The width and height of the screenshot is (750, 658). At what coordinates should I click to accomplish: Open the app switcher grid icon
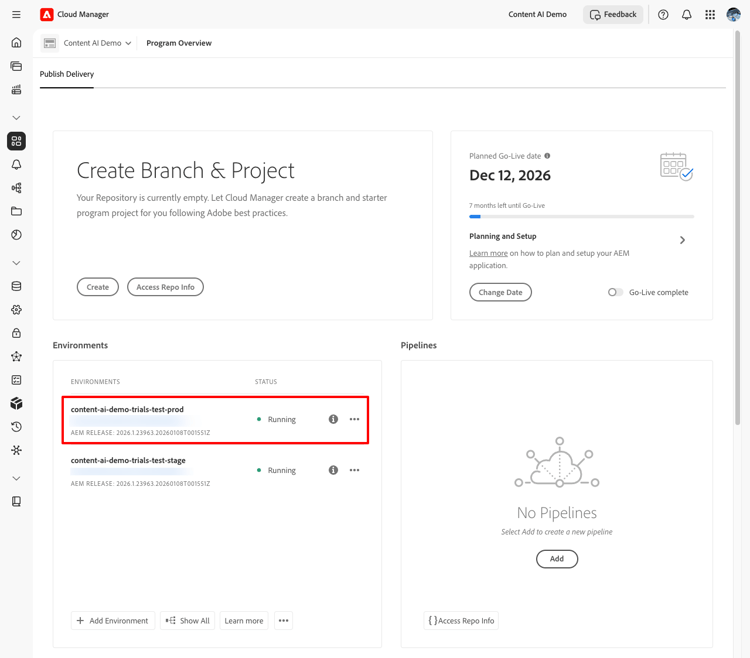click(x=710, y=14)
